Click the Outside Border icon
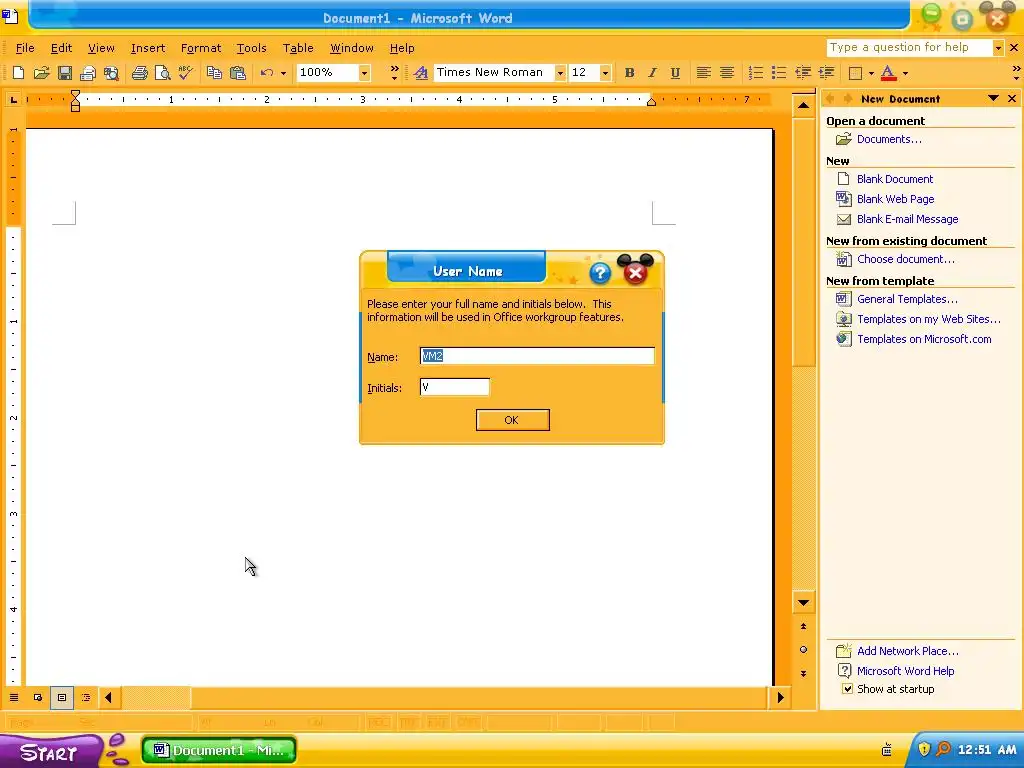 [855, 72]
